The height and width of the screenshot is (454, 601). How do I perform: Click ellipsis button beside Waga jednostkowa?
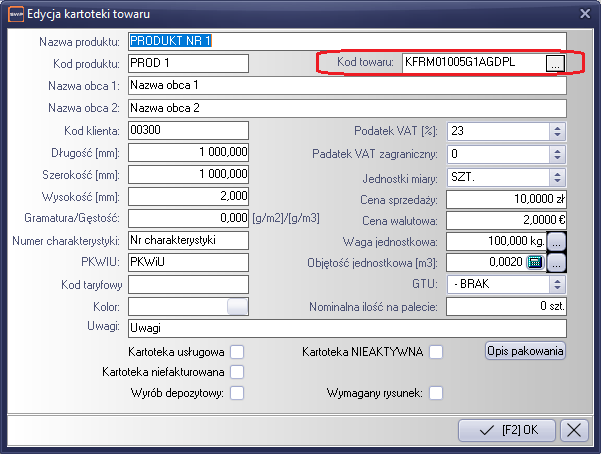[x=557, y=241]
